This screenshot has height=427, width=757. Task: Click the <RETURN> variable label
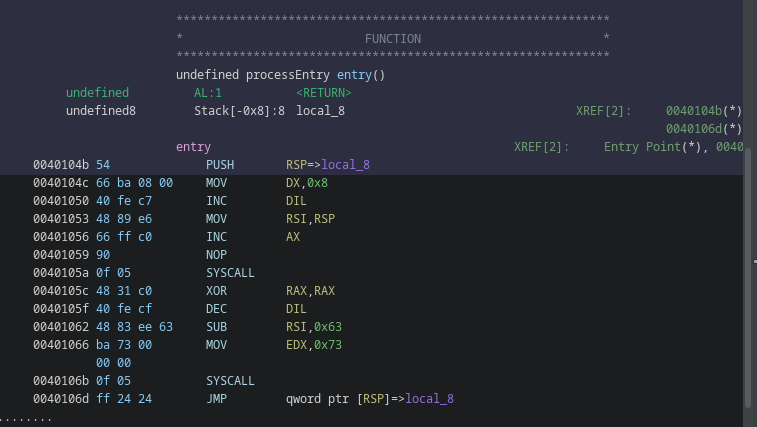323,93
